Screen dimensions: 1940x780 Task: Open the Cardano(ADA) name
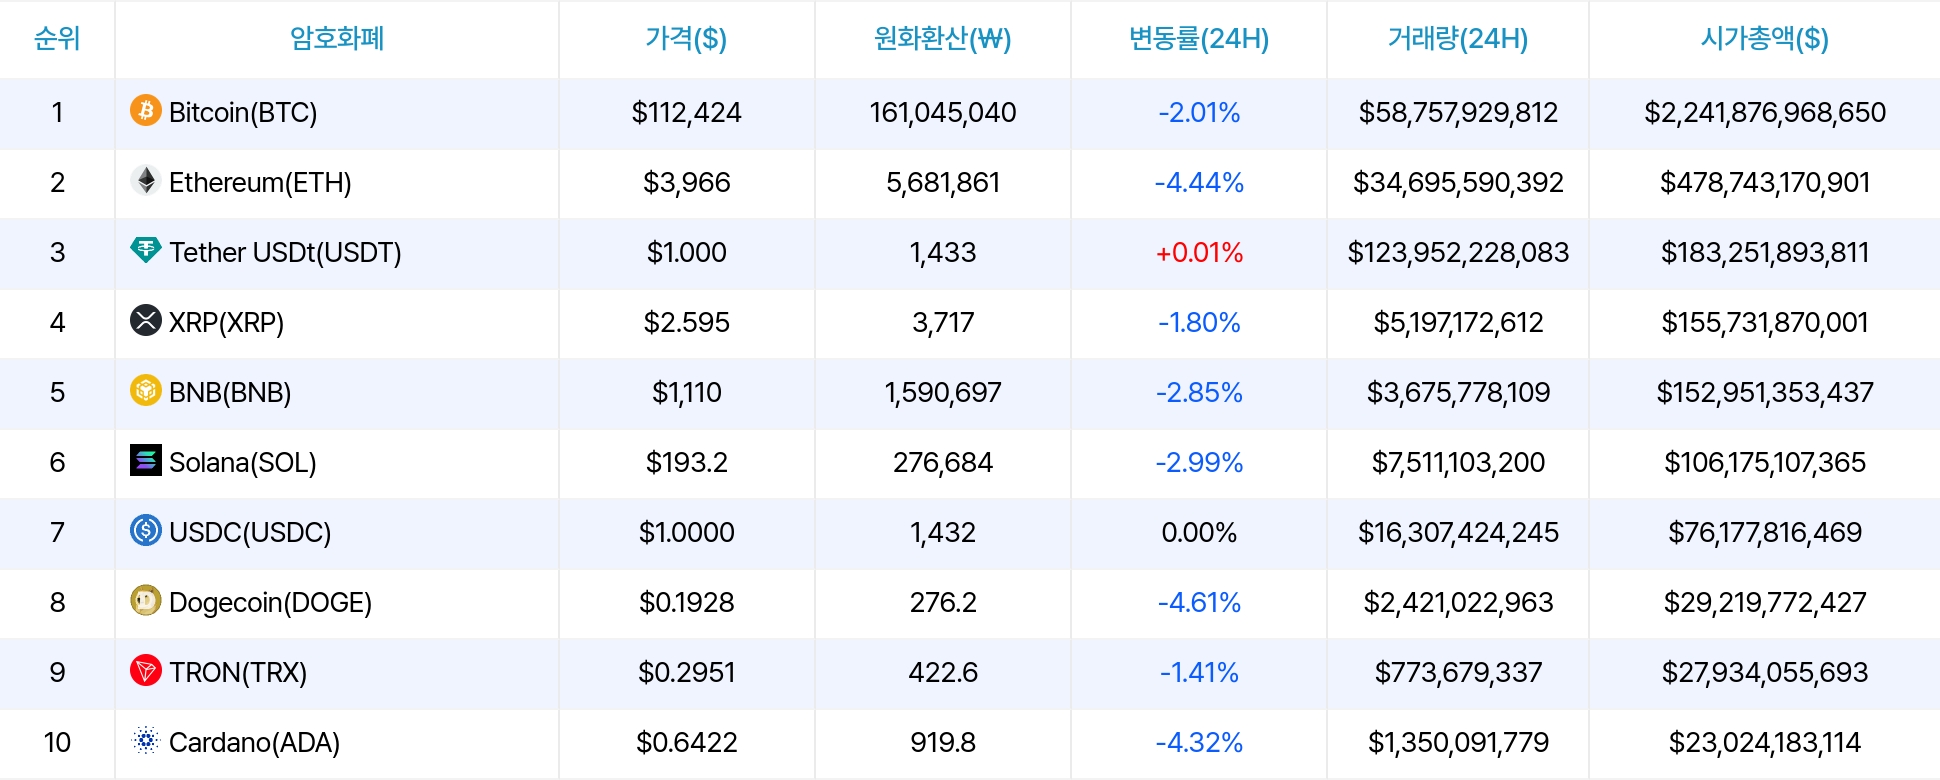point(254,743)
